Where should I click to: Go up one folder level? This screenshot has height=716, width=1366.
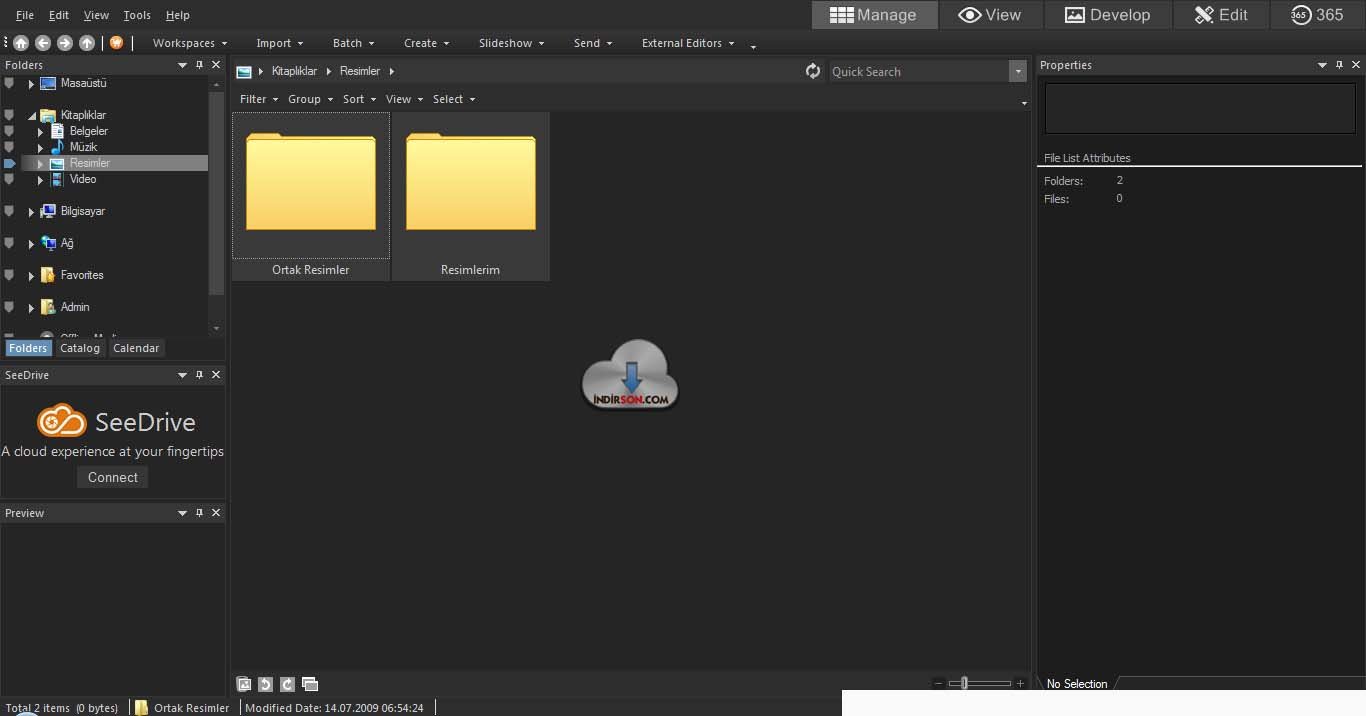87,43
